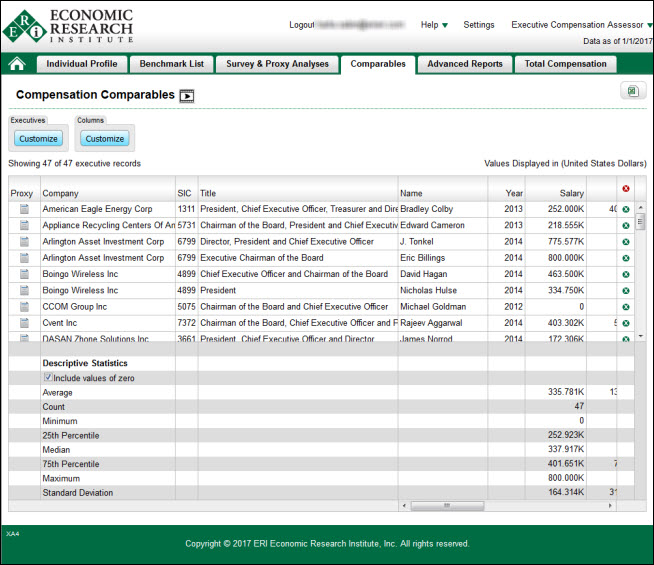Open proxy document for Cvent Inc

[x=24, y=323]
